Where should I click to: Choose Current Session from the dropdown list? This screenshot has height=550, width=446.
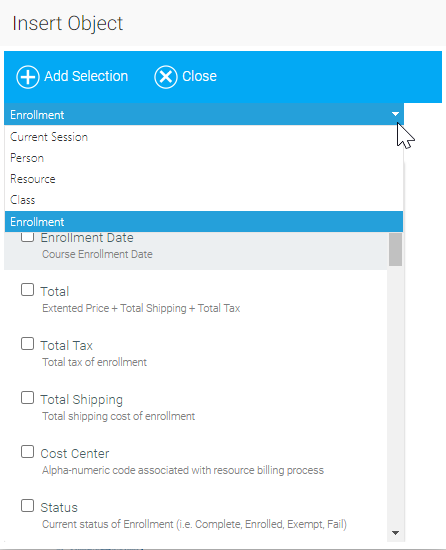[204, 137]
